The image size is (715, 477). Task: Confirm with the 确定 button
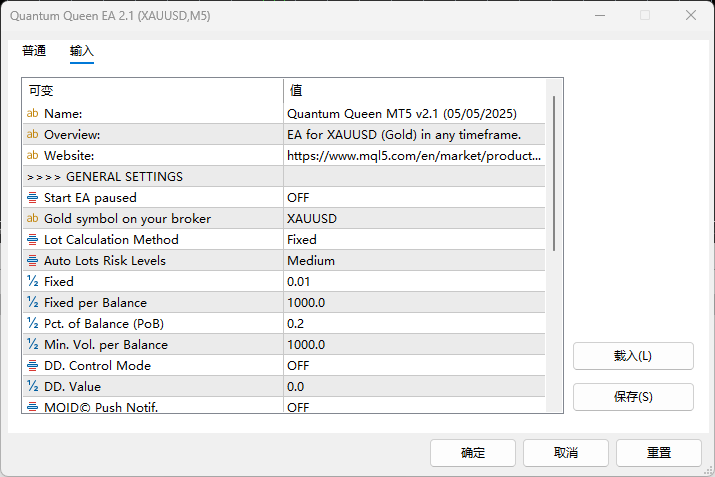(x=473, y=453)
